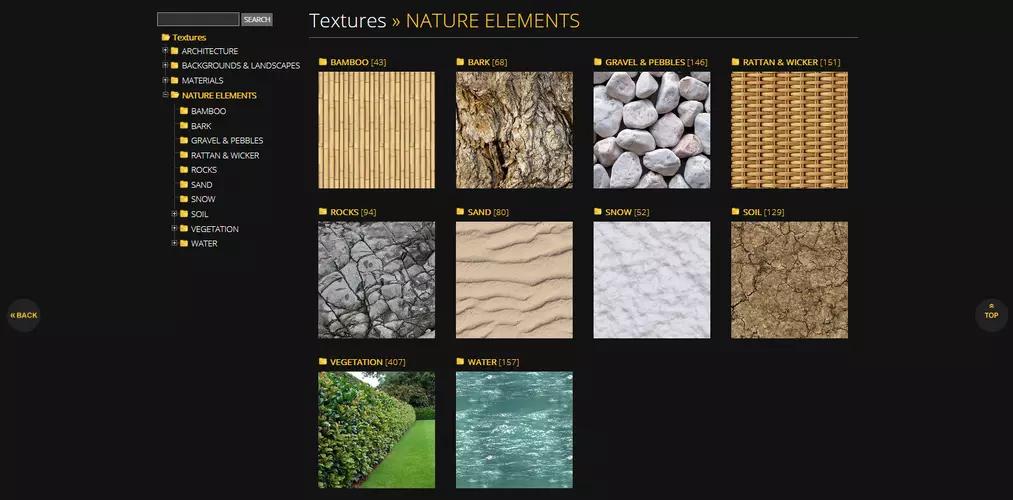Screen dimensions: 1013x500
Task: Open the ROCKS [94] gallery title link
Action: tap(353, 213)
